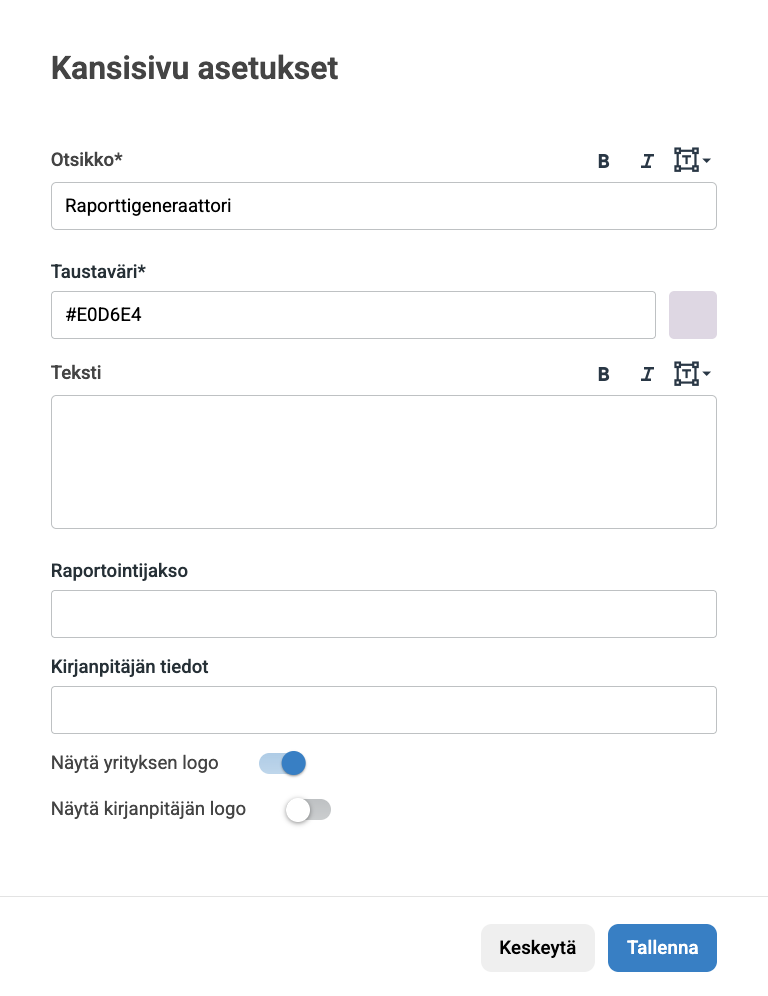Click the Näytä kirjanpitäjän logo label
768x996 pixels.
pyautogui.click(x=148, y=809)
